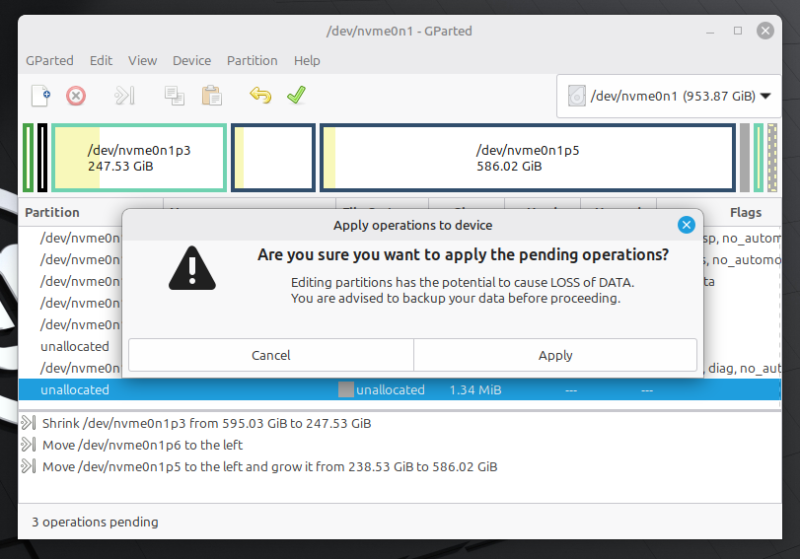800x559 pixels.
Task: Open the Device menu
Action: [x=191, y=60]
